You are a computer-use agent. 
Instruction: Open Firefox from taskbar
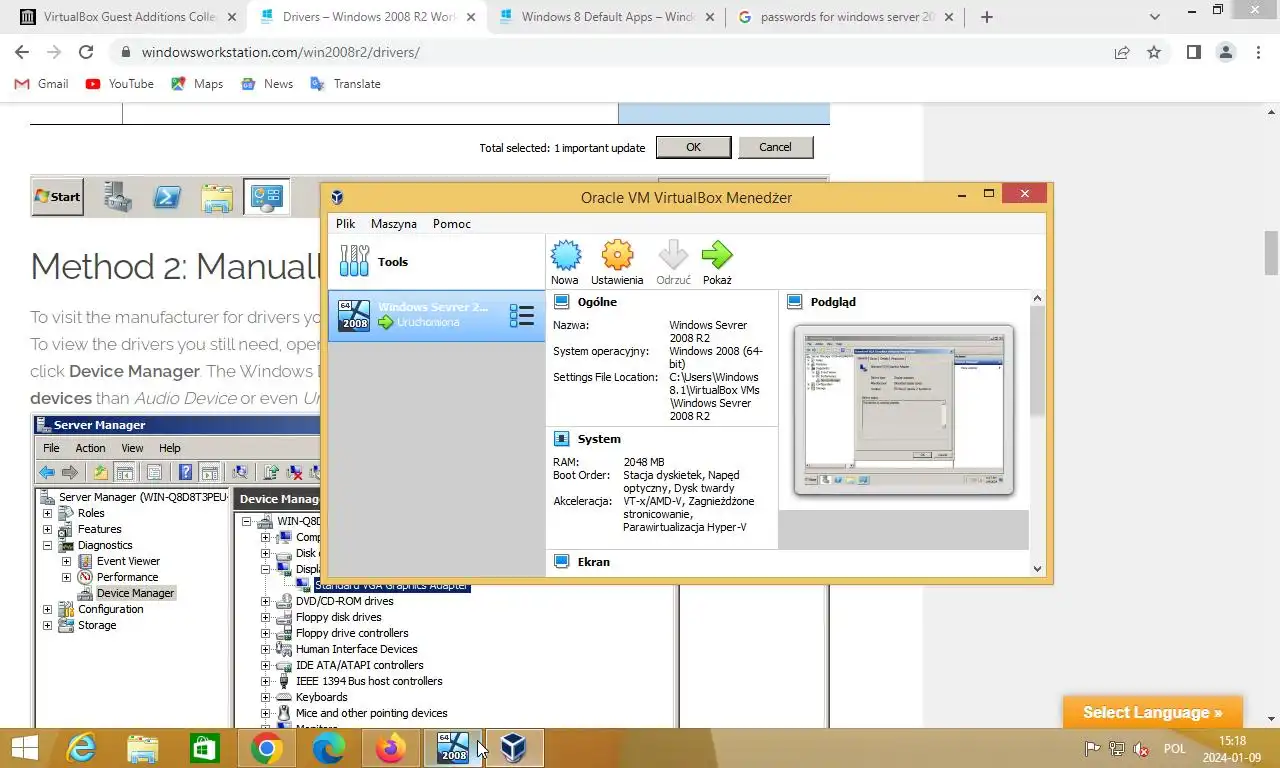(x=391, y=748)
